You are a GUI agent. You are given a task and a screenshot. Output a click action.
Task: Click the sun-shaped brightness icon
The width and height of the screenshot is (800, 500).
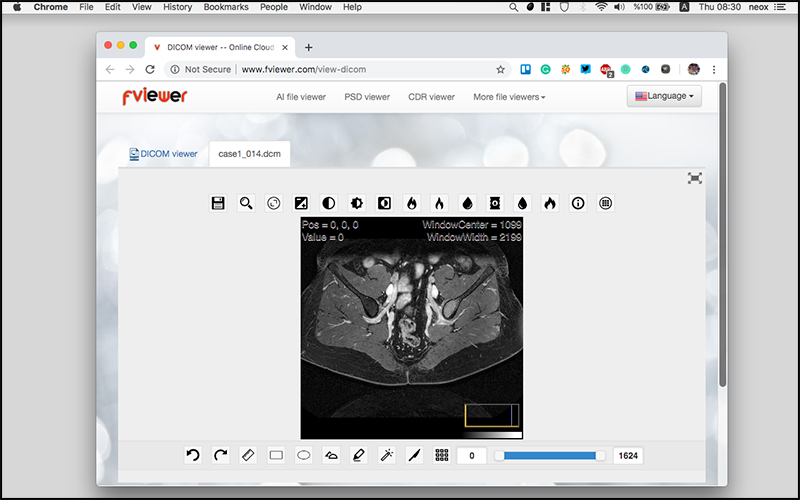click(x=357, y=203)
